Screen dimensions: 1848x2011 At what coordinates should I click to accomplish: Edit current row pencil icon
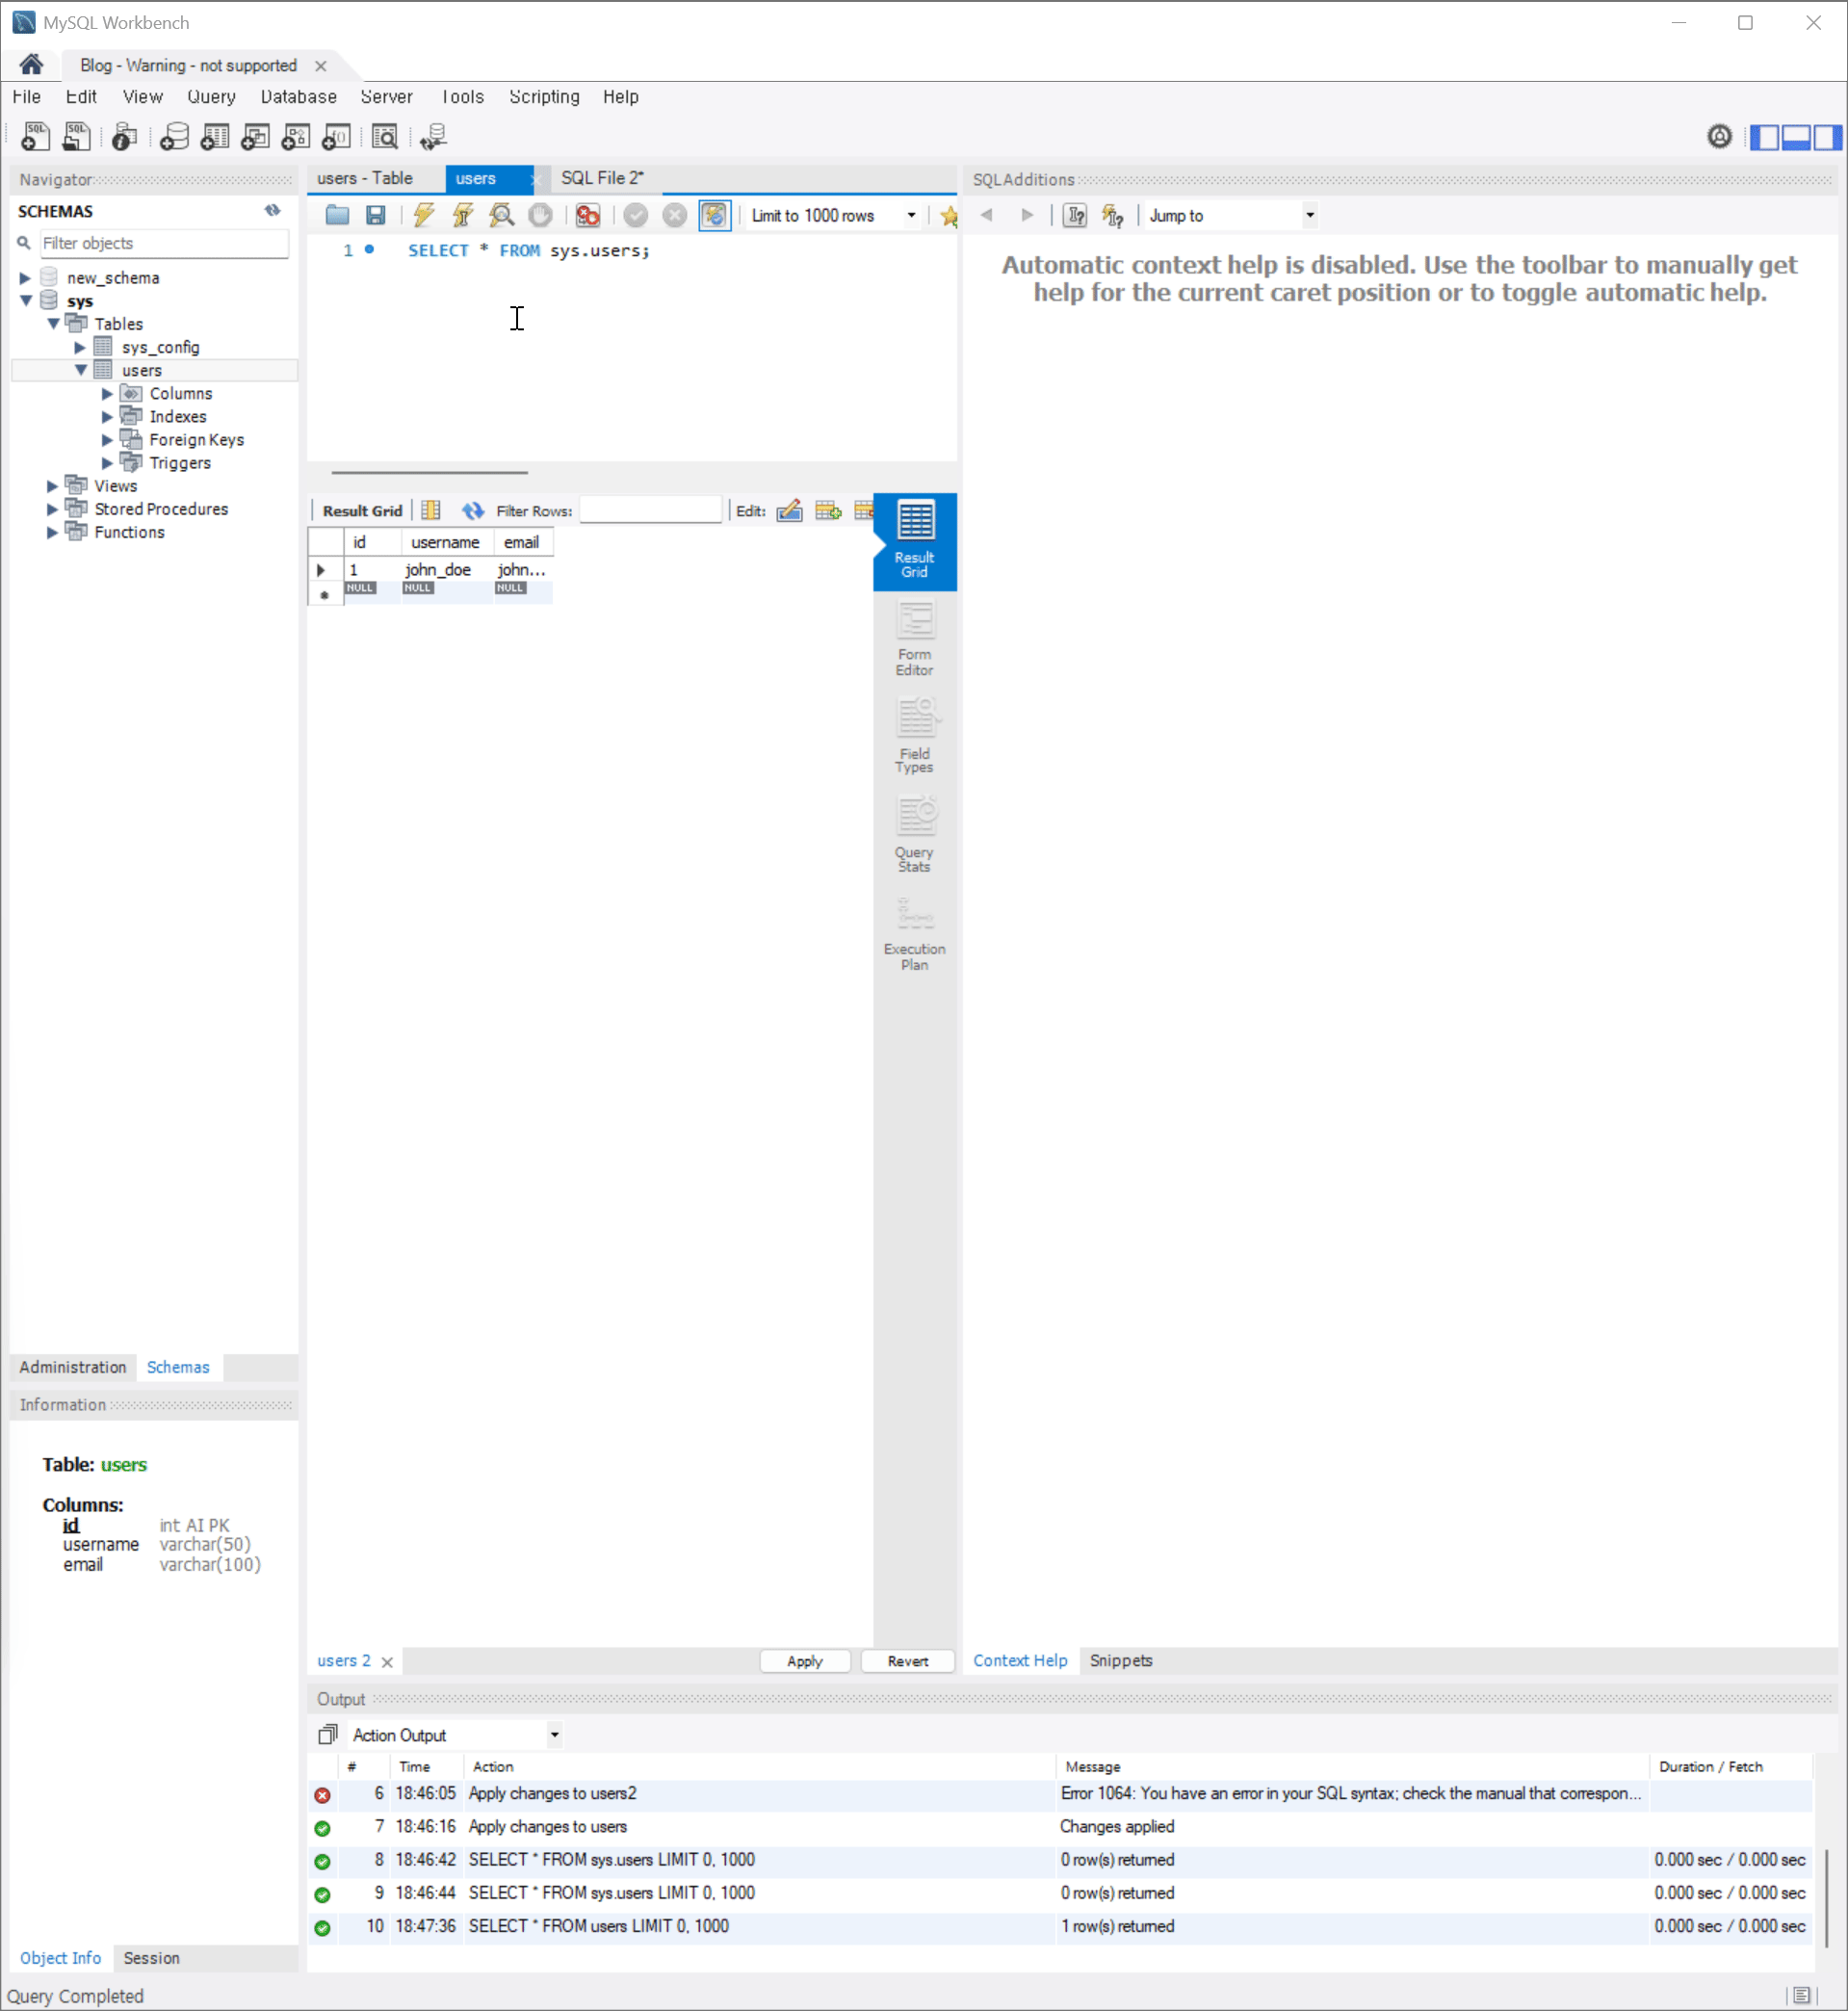789,510
